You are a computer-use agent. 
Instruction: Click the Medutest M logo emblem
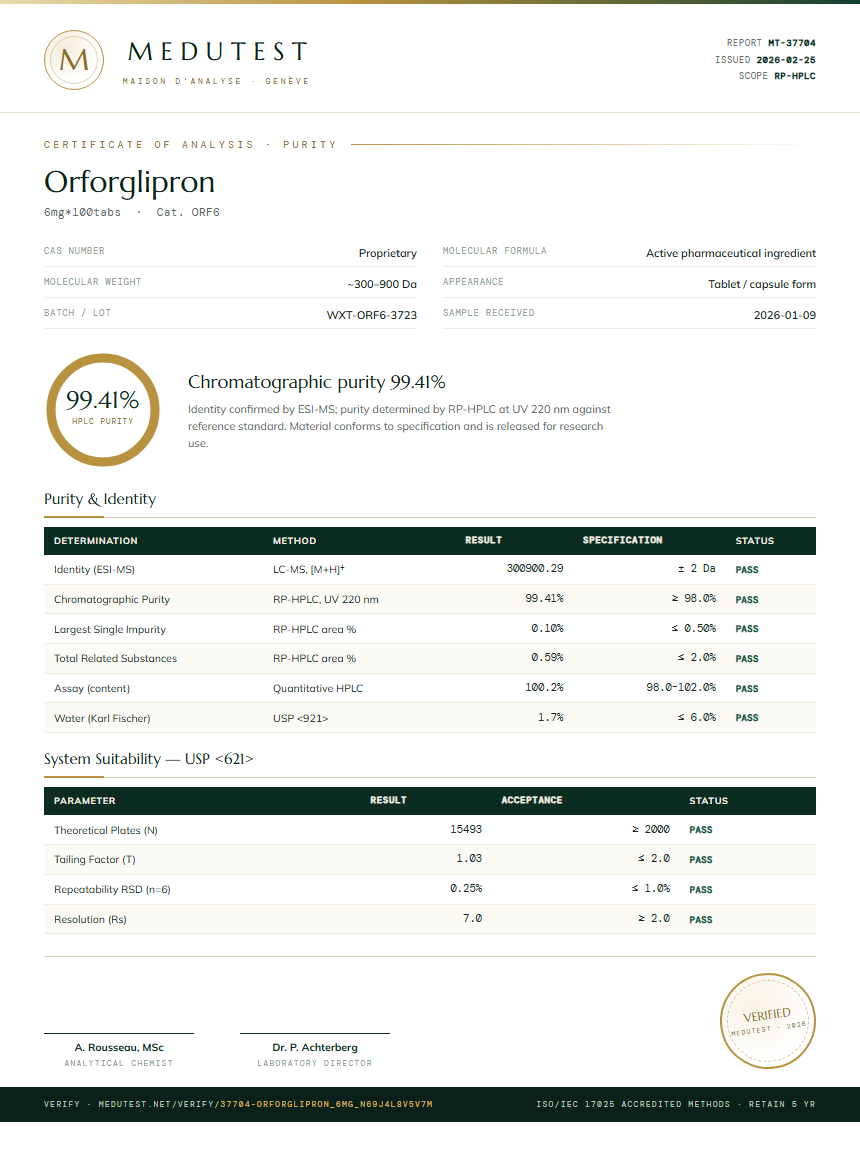point(73,60)
